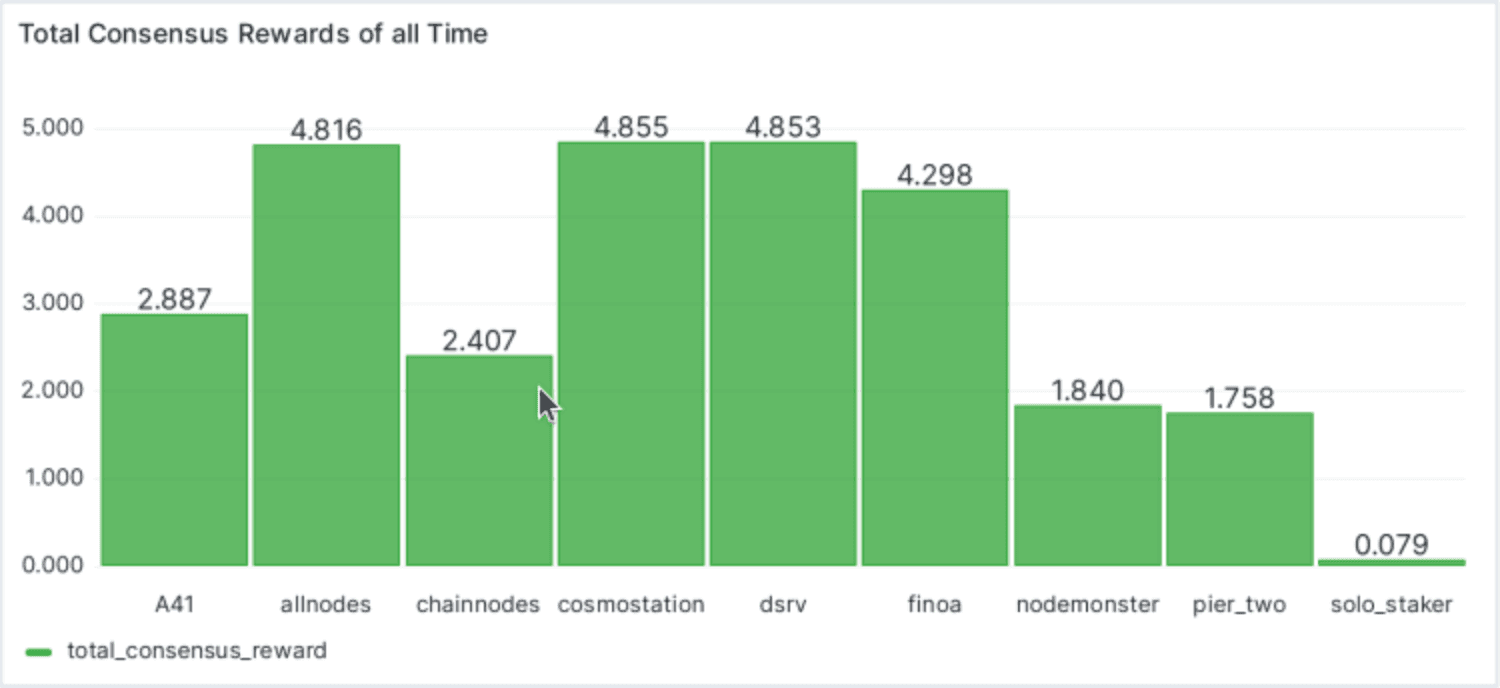This screenshot has height=688, width=1500.
Task: Click the chainnodes bar
Action: point(478,460)
